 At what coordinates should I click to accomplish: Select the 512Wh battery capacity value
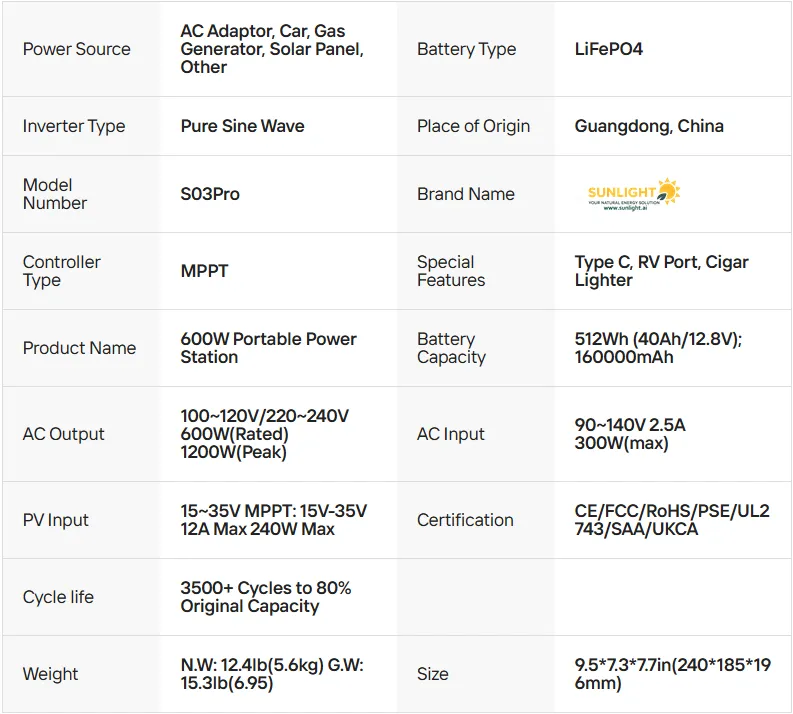click(x=658, y=348)
